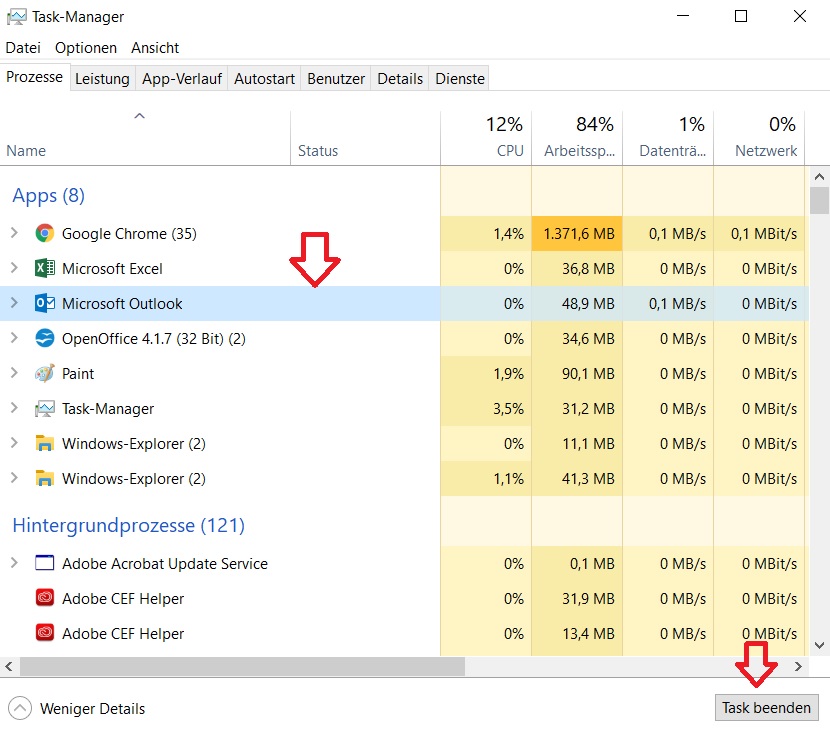The image size is (830, 733).
Task: Open the Optionen menu
Action: [x=86, y=48]
